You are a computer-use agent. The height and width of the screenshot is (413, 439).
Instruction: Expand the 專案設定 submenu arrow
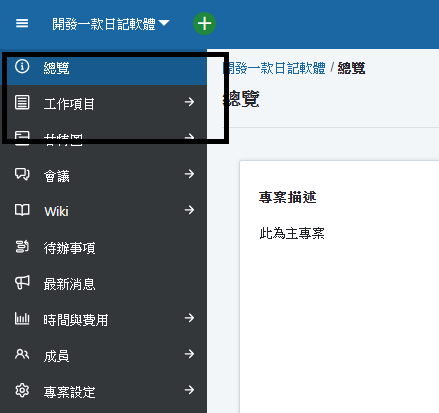point(189,390)
